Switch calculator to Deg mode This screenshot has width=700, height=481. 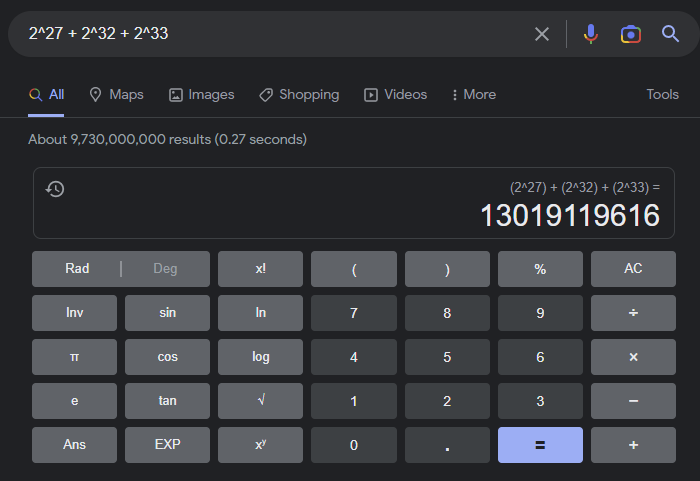[165, 269]
